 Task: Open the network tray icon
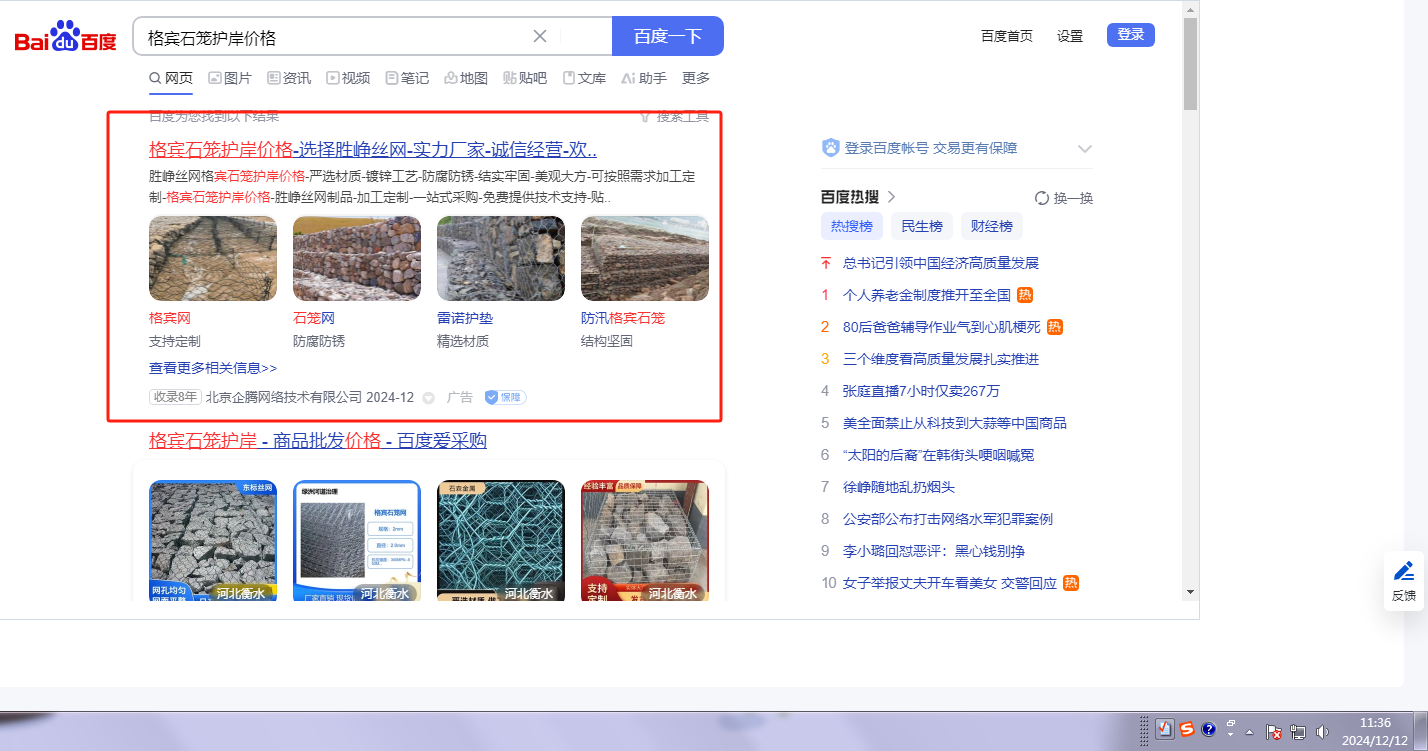[x=1298, y=731]
